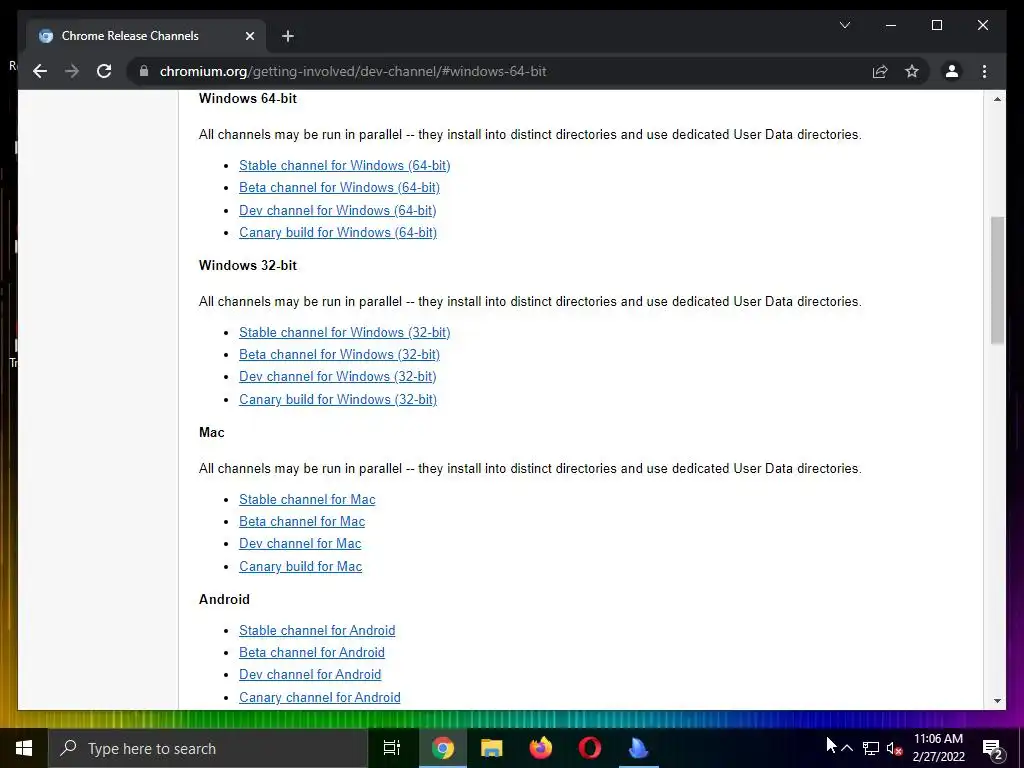
Task: Open Chrome's three-dot menu
Action: 984,71
